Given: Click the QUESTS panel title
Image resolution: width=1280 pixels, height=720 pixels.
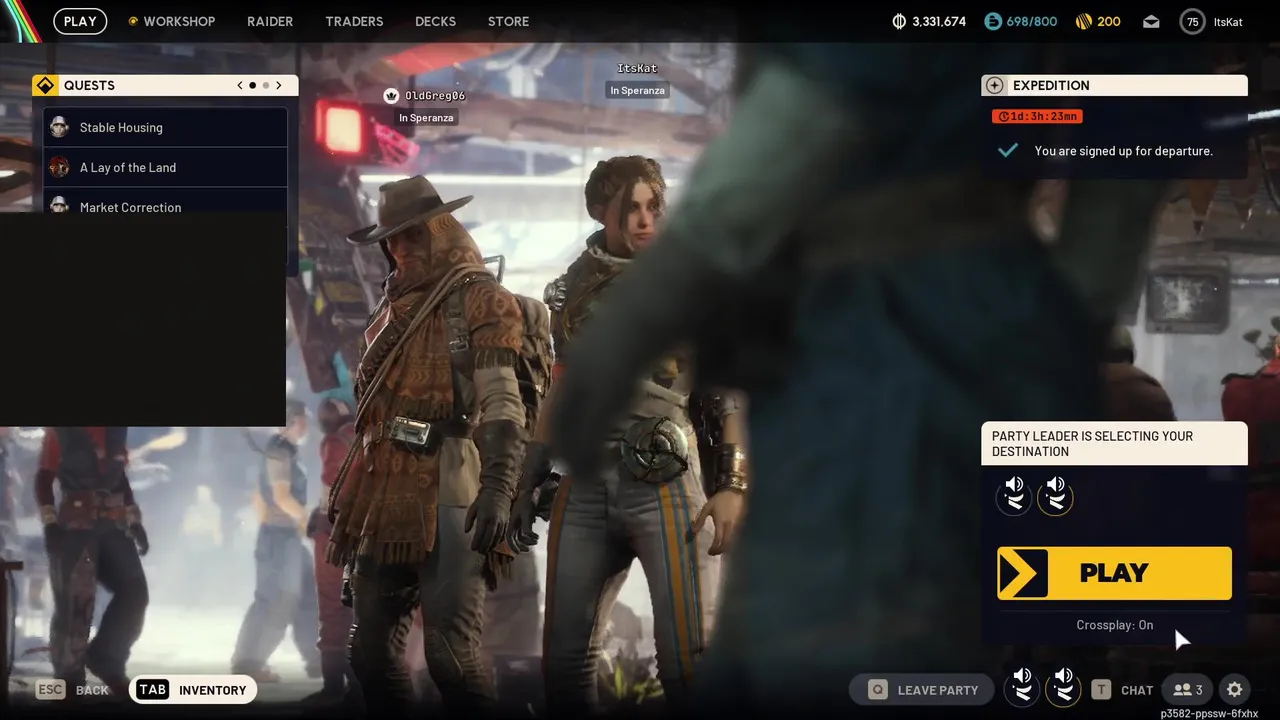Looking at the screenshot, I should click(89, 85).
